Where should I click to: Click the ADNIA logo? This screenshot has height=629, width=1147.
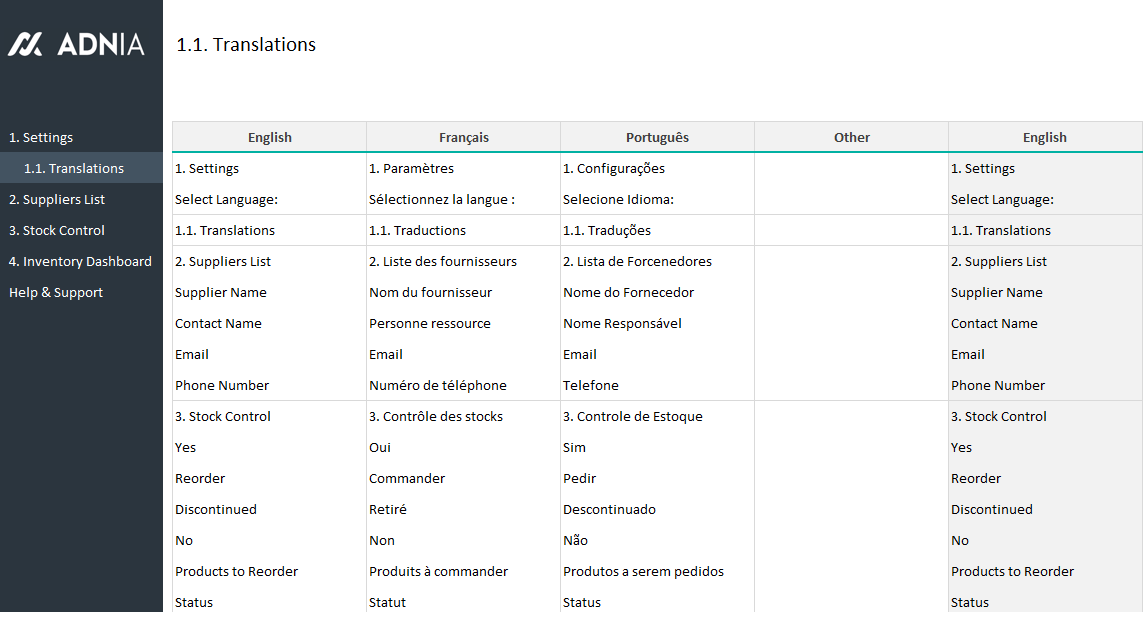coord(77,44)
